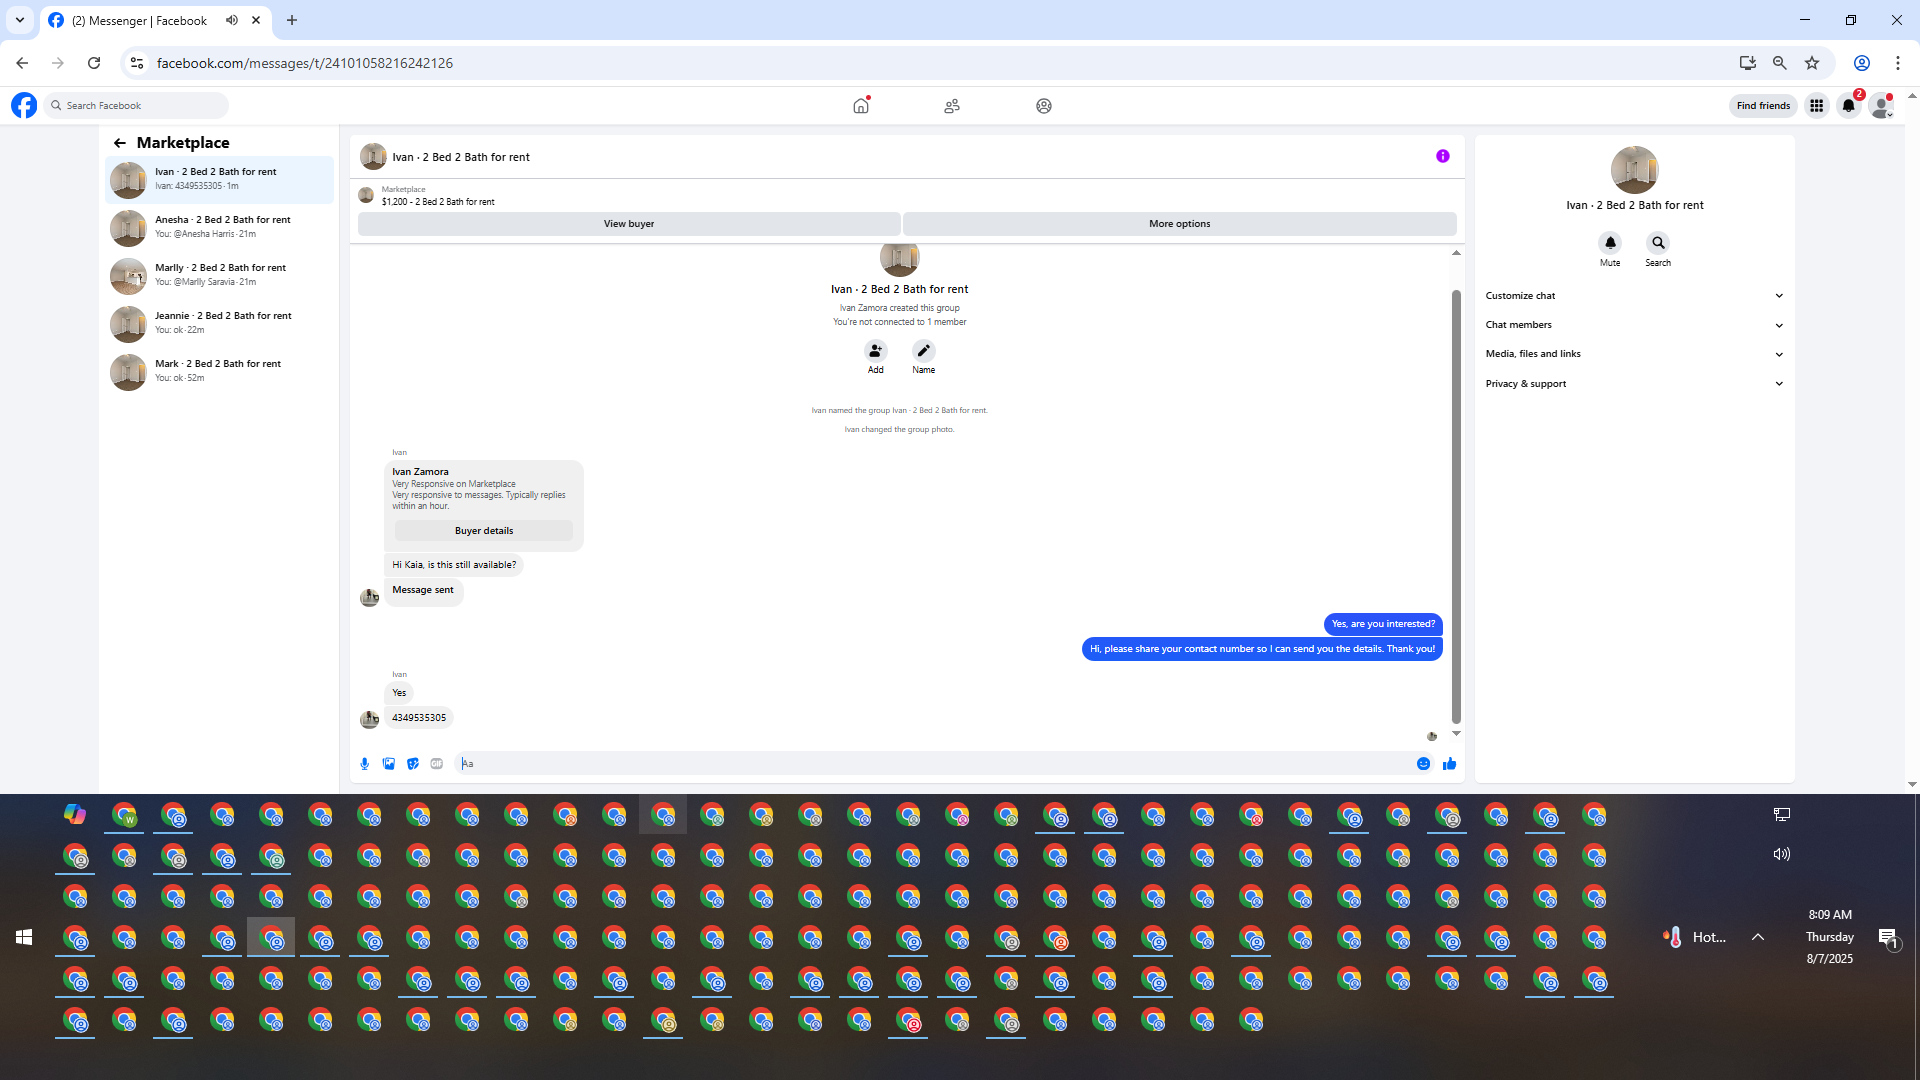Open the Facebook Home feed icon
The height and width of the screenshot is (1080, 1920).
click(861, 105)
